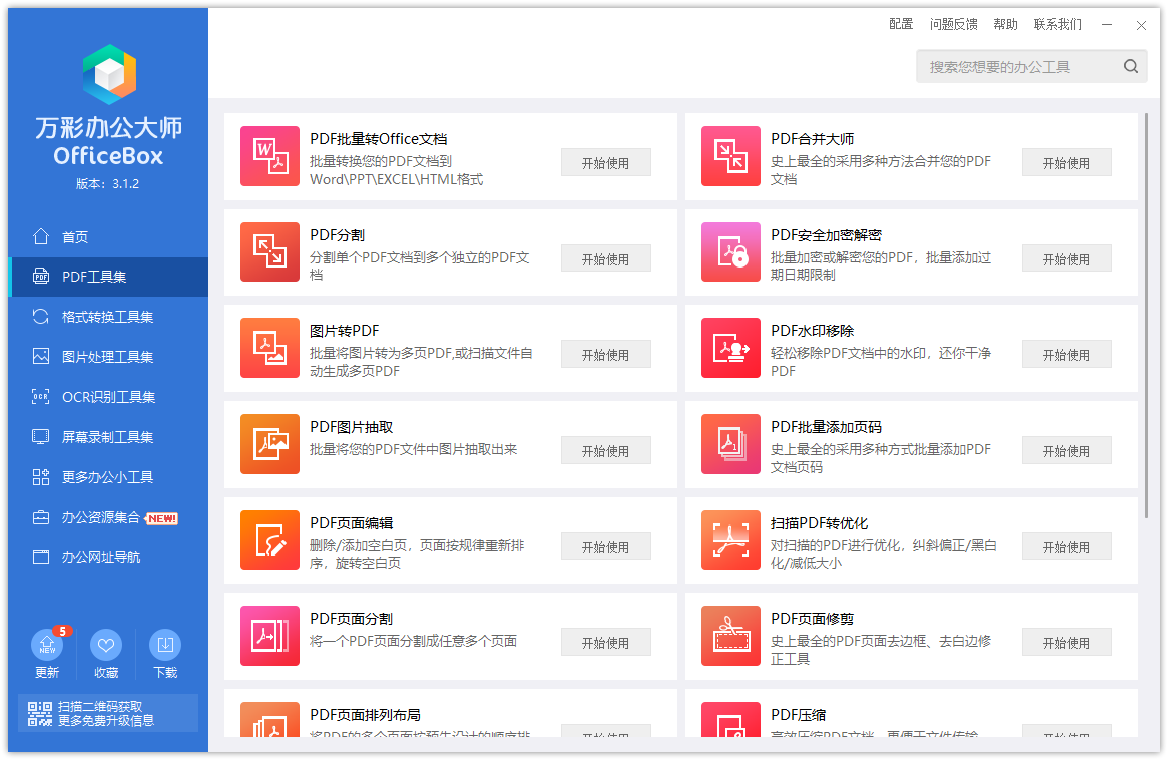Click the 更新 update icon in sidebar

pyautogui.click(x=47, y=645)
